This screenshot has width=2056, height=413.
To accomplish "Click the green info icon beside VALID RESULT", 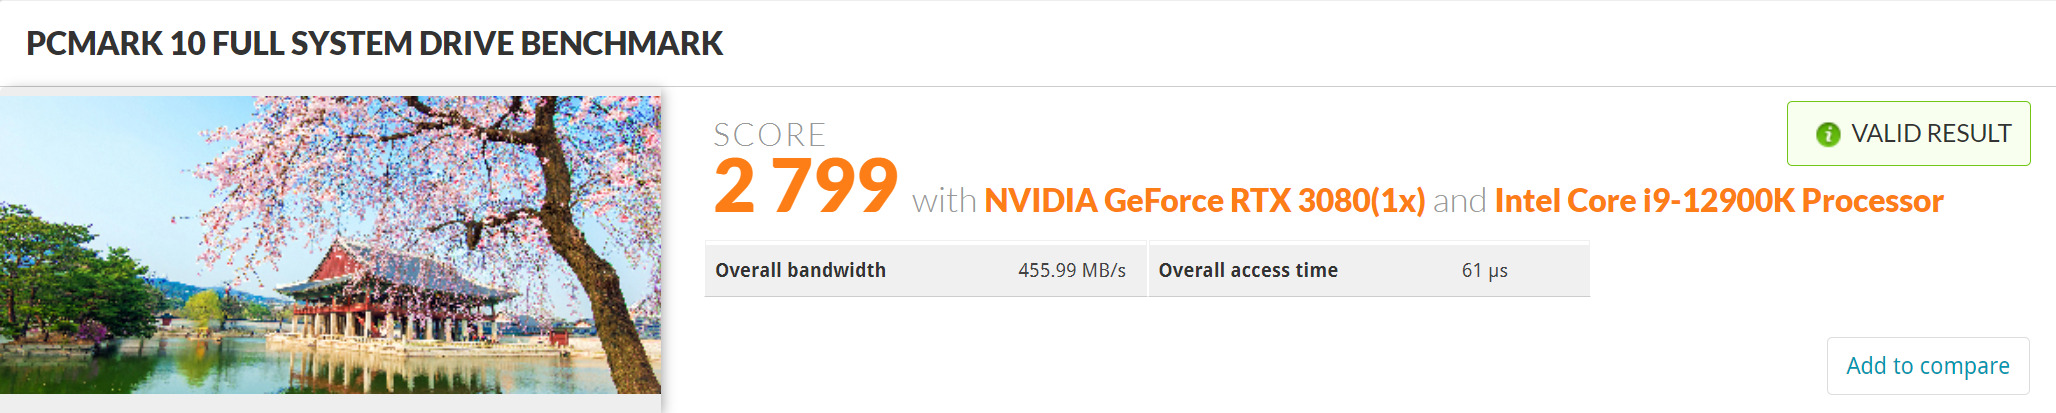I will [x=1828, y=134].
